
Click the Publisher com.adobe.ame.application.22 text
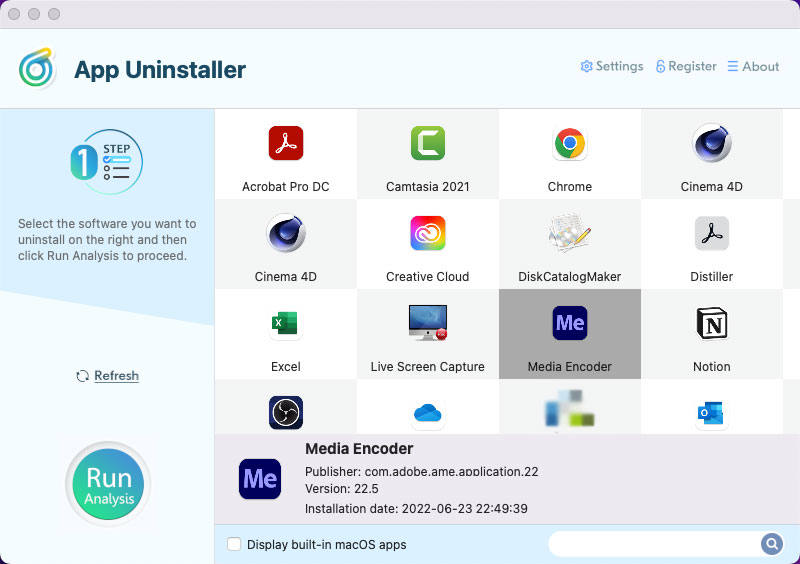[x=421, y=471]
